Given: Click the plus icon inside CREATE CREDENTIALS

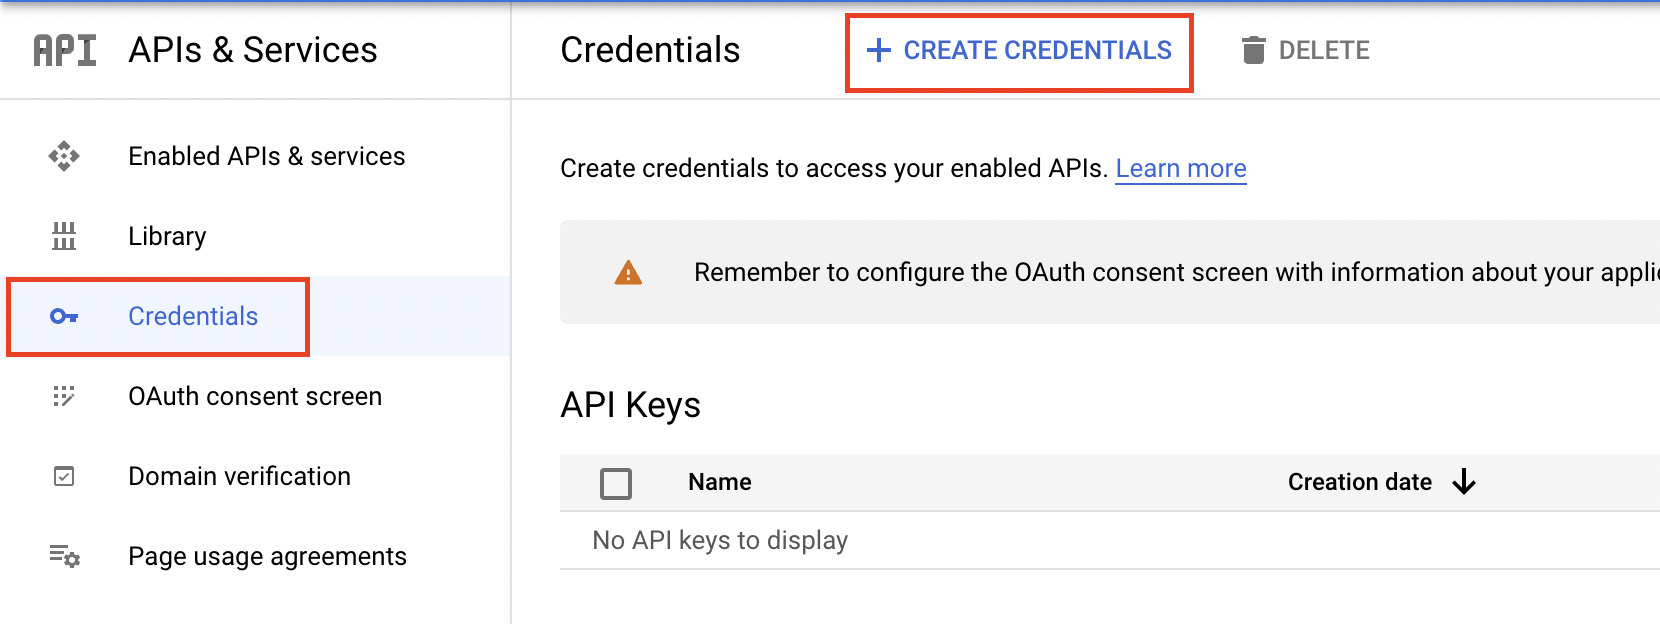Looking at the screenshot, I should (878, 50).
